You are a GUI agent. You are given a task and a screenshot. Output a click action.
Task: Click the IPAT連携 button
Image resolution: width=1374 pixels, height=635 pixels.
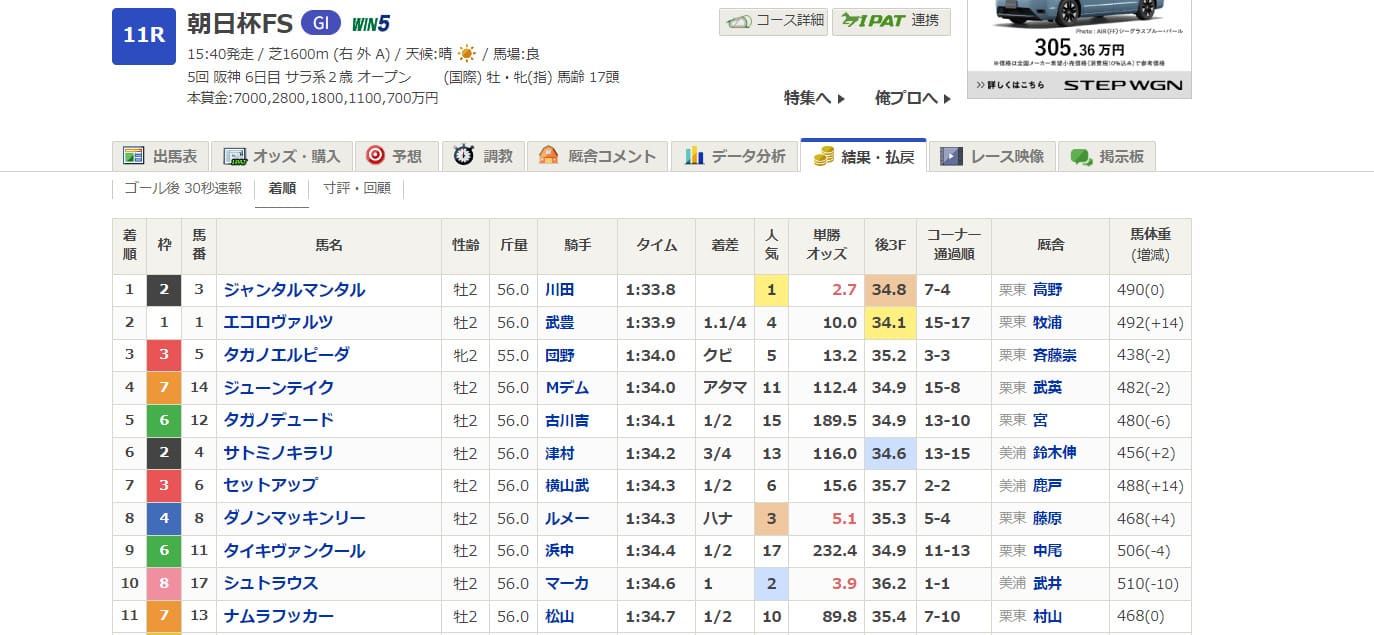(891, 21)
